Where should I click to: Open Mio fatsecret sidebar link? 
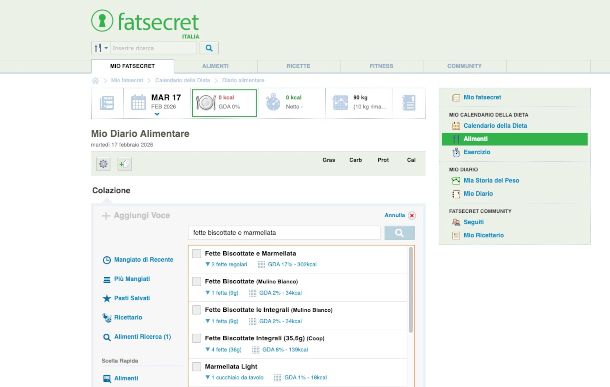pos(482,98)
